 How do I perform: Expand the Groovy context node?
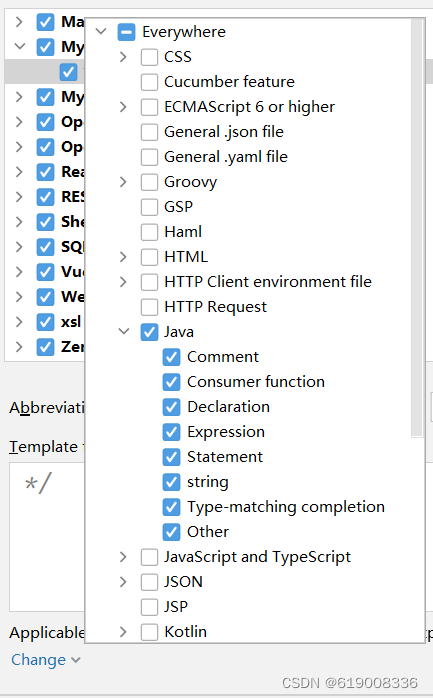123,182
